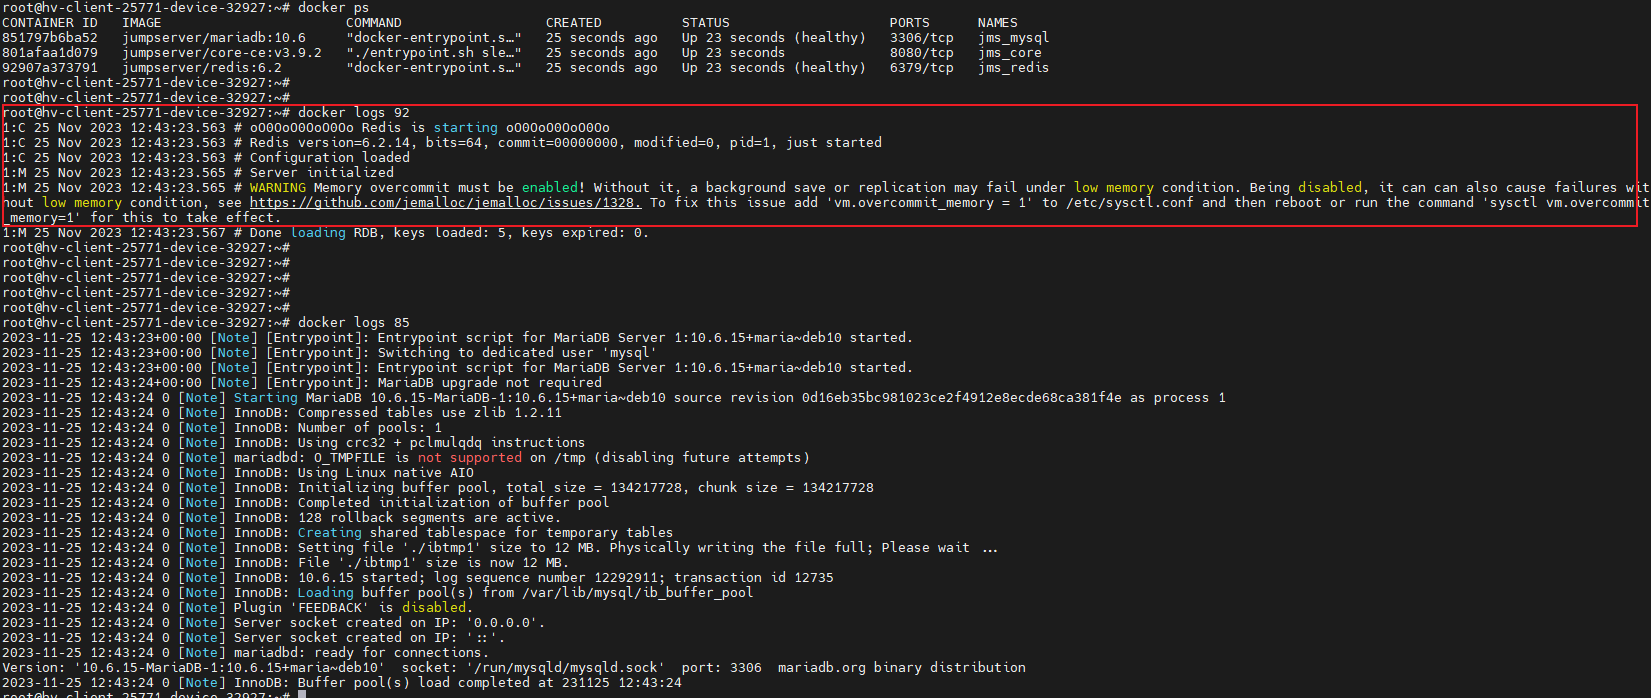Screen dimensions: 1651x698
Task: Select 'transaction id 12735' text
Action: [754, 578]
